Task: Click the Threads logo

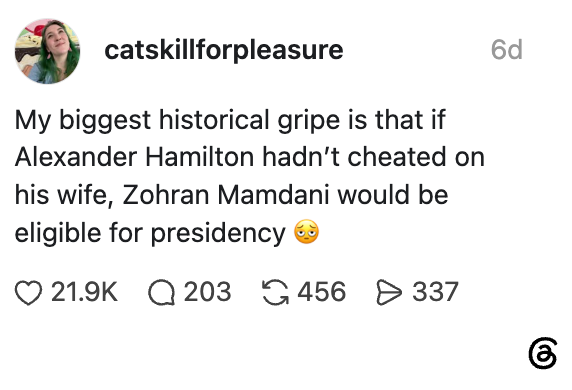Action: (543, 353)
